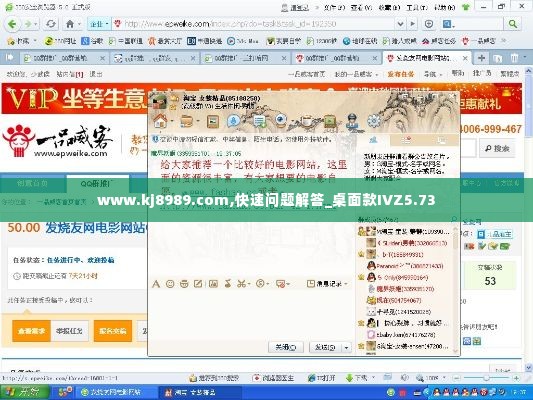Click the zoom in plus button near slider
Image resolution: width=533 pixels, height=400 pixels.
[x=516, y=378]
